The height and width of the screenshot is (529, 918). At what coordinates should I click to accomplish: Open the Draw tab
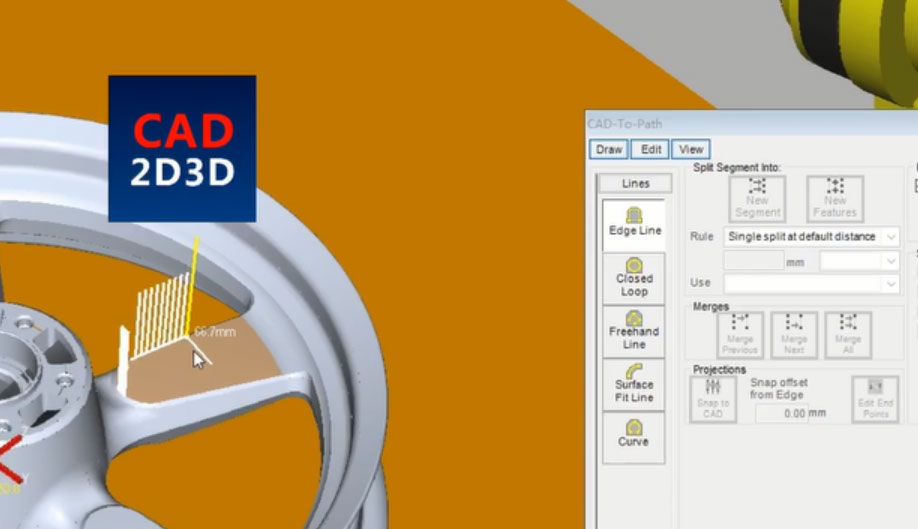609,149
